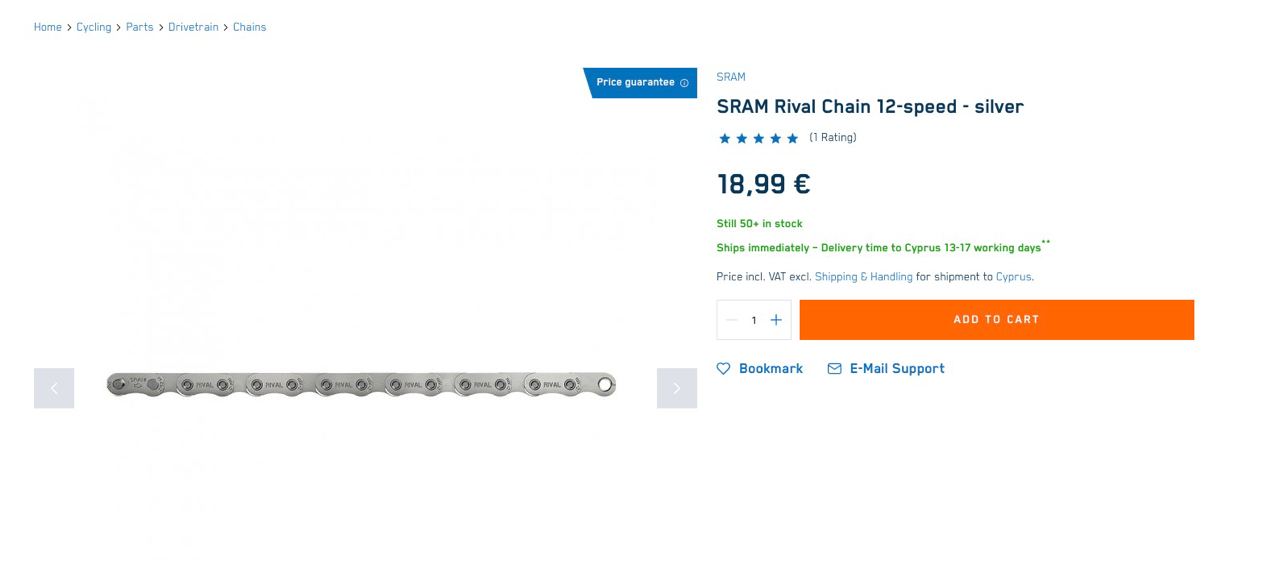Screen dimensions: 1280x564
Task: Open the Chains breadcrumb link
Action: point(249,27)
